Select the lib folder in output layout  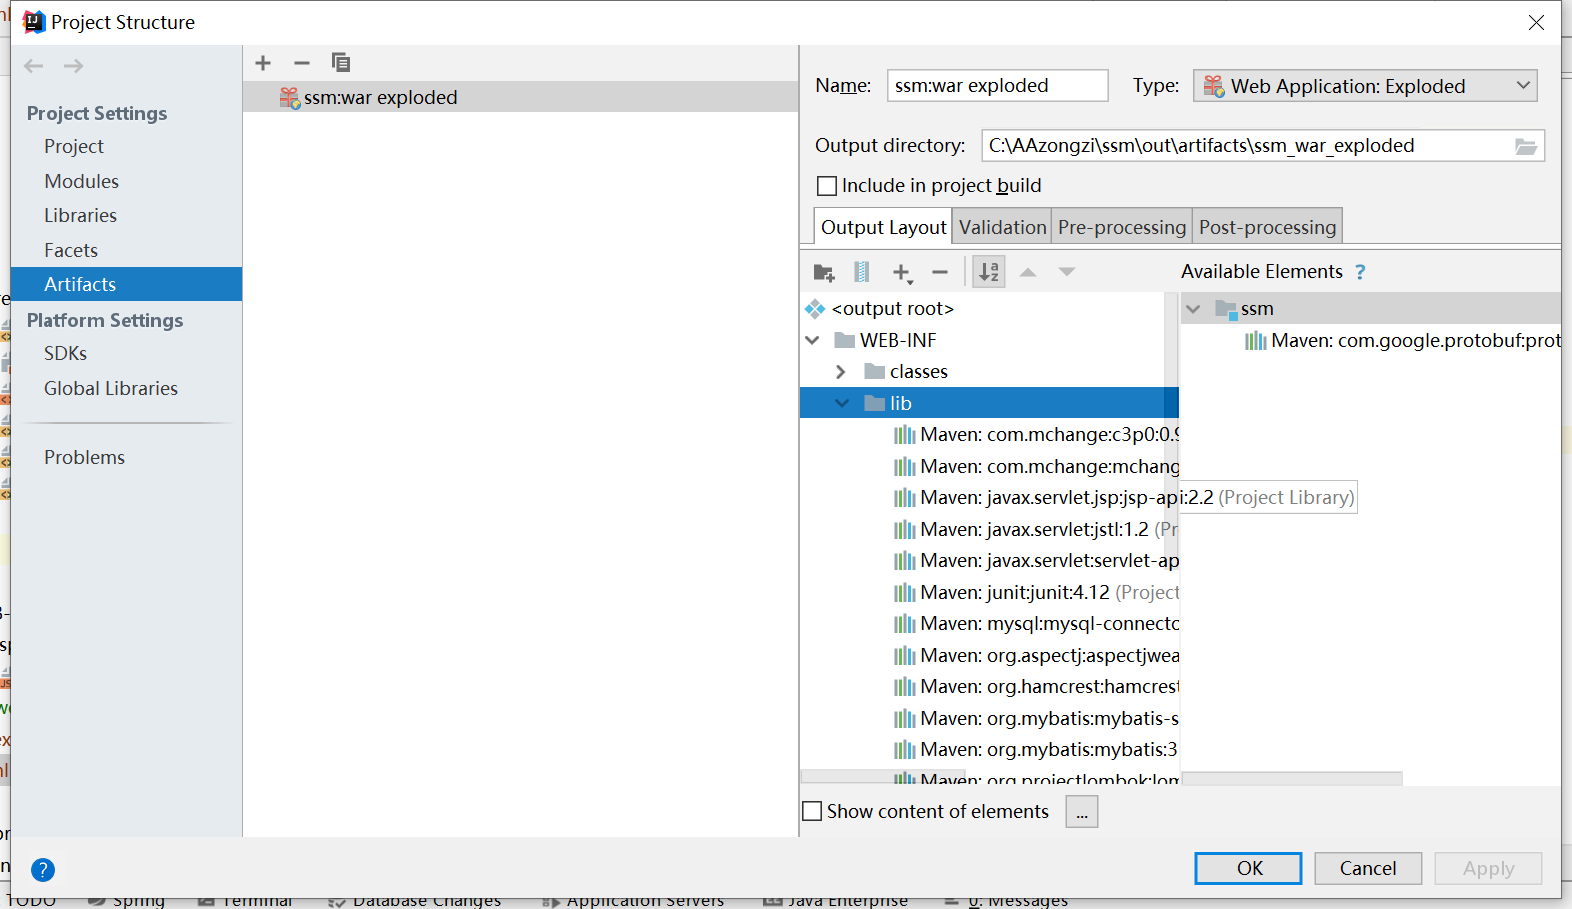pyautogui.click(x=888, y=403)
